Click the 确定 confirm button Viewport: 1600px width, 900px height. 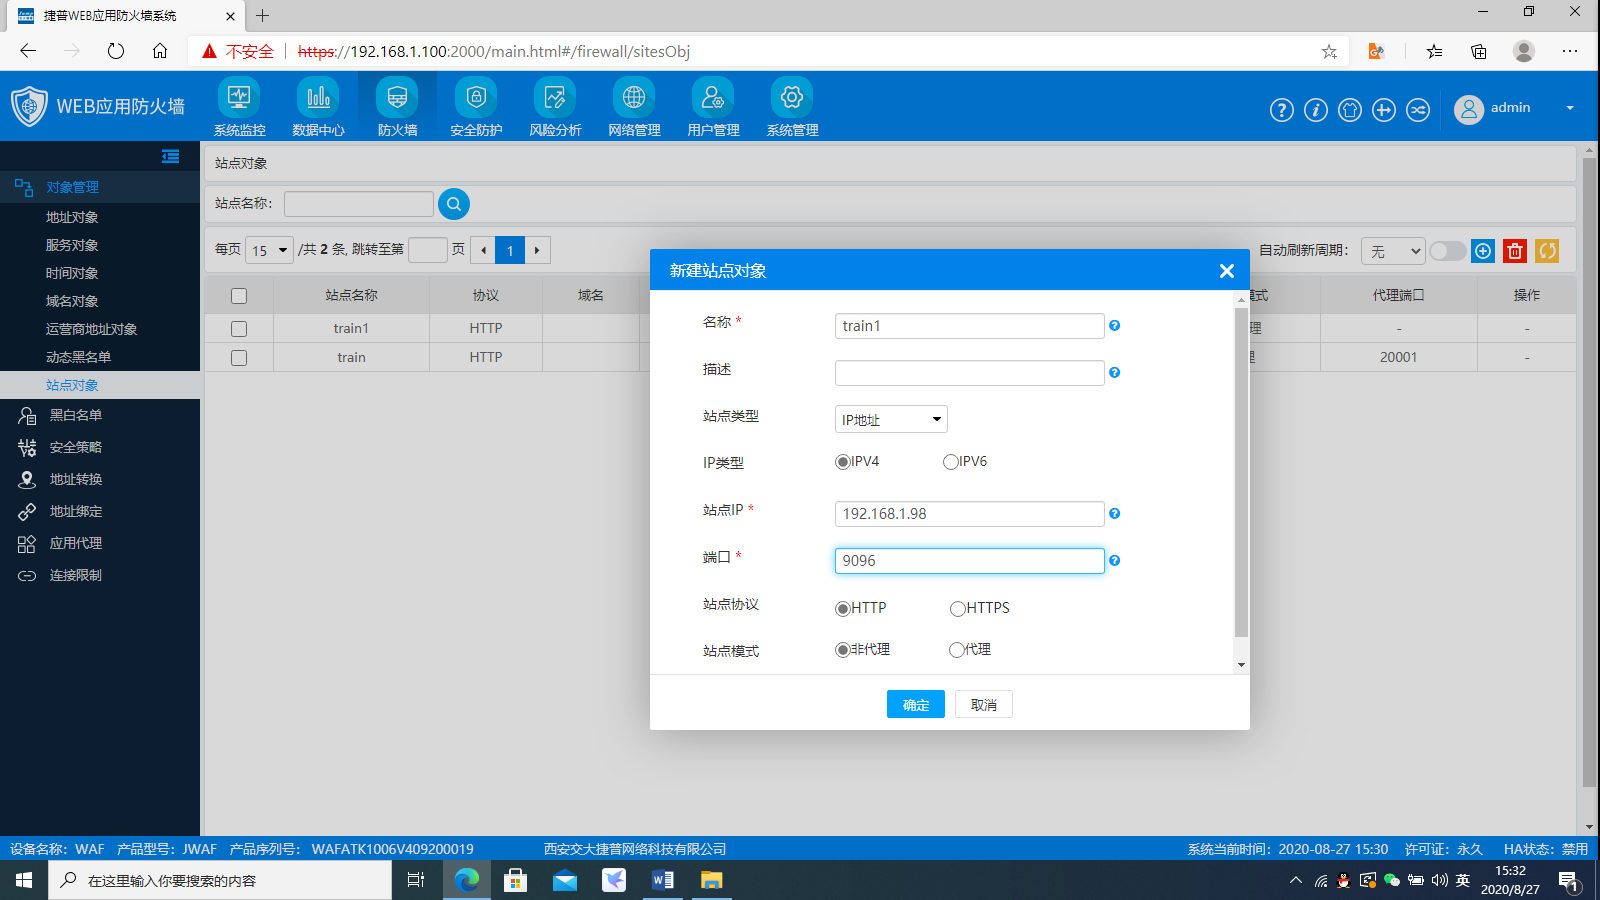(x=916, y=704)
